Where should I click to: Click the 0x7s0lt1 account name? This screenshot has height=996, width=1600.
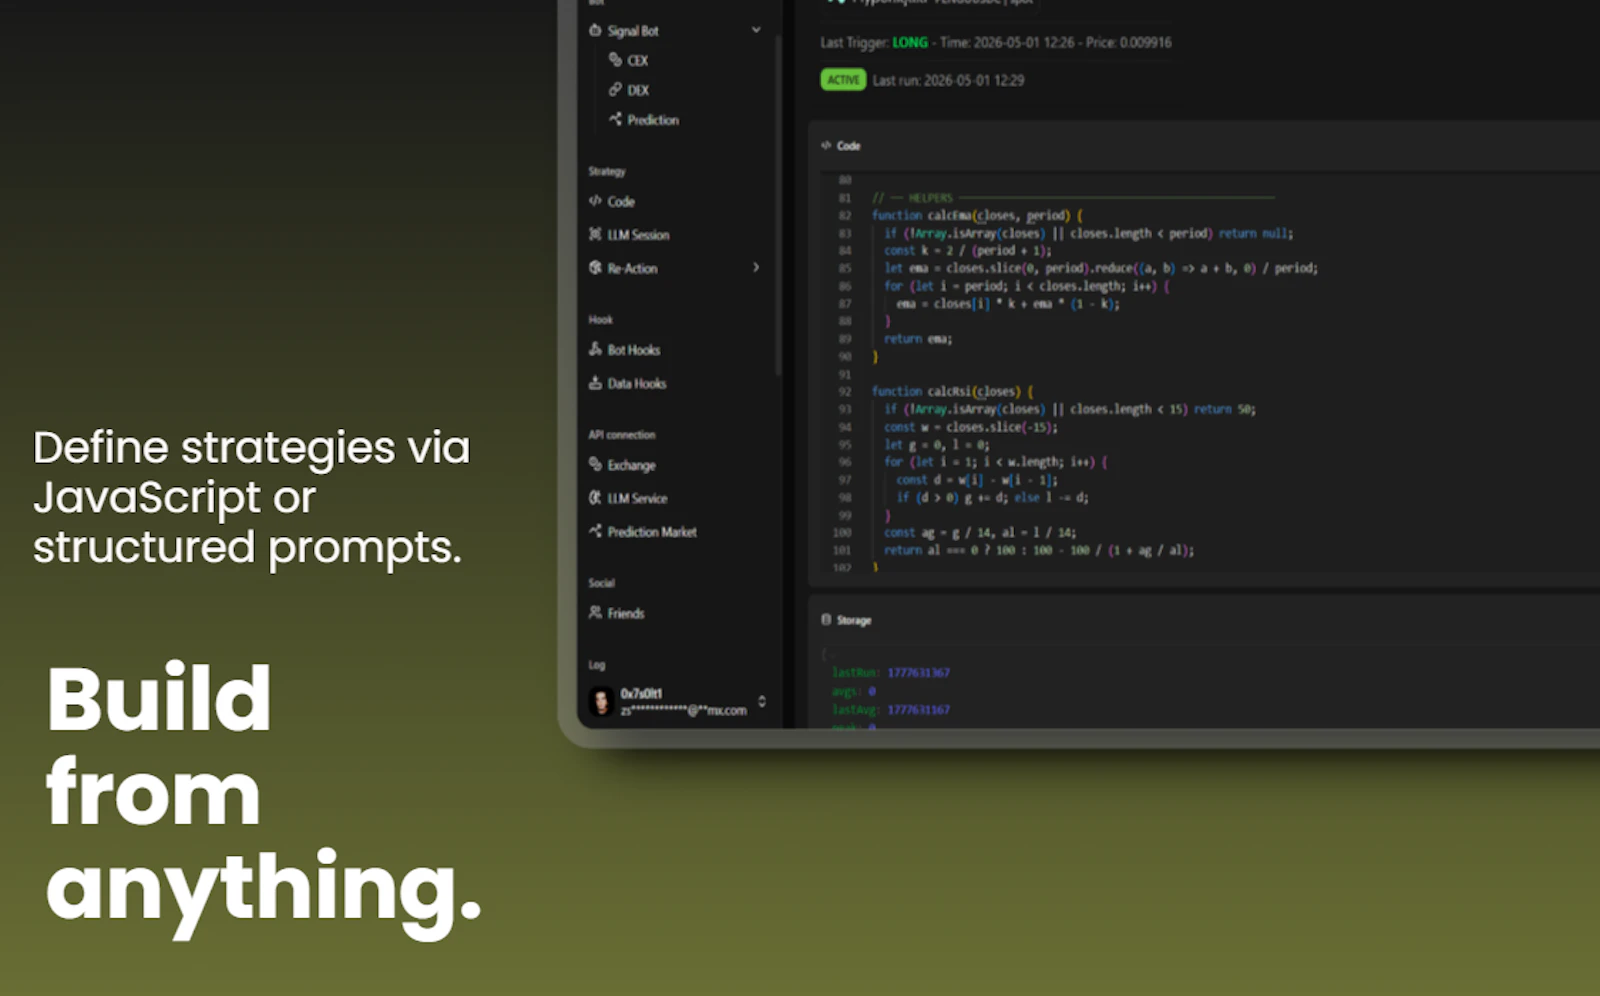point(641,694)
